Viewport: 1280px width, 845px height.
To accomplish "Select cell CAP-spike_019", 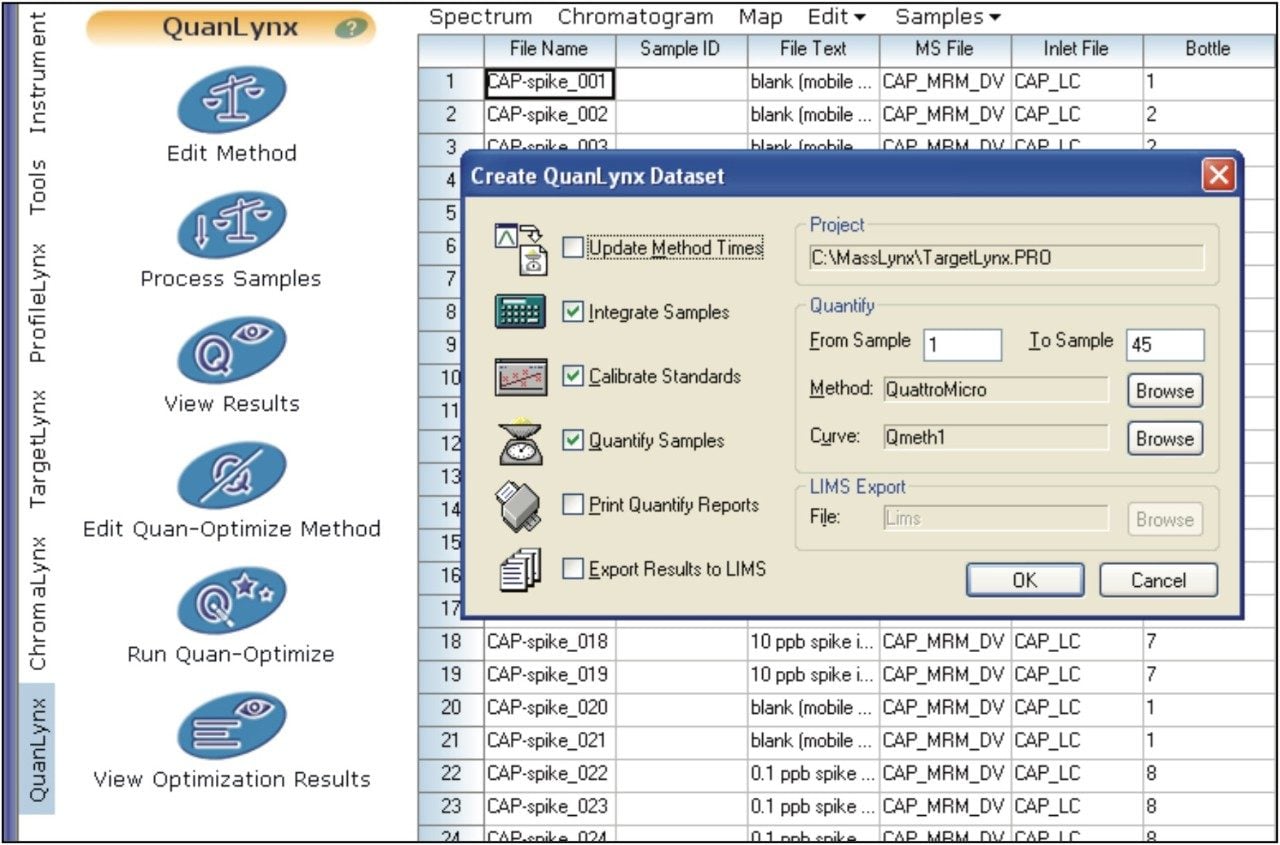I will click(549, 674).
